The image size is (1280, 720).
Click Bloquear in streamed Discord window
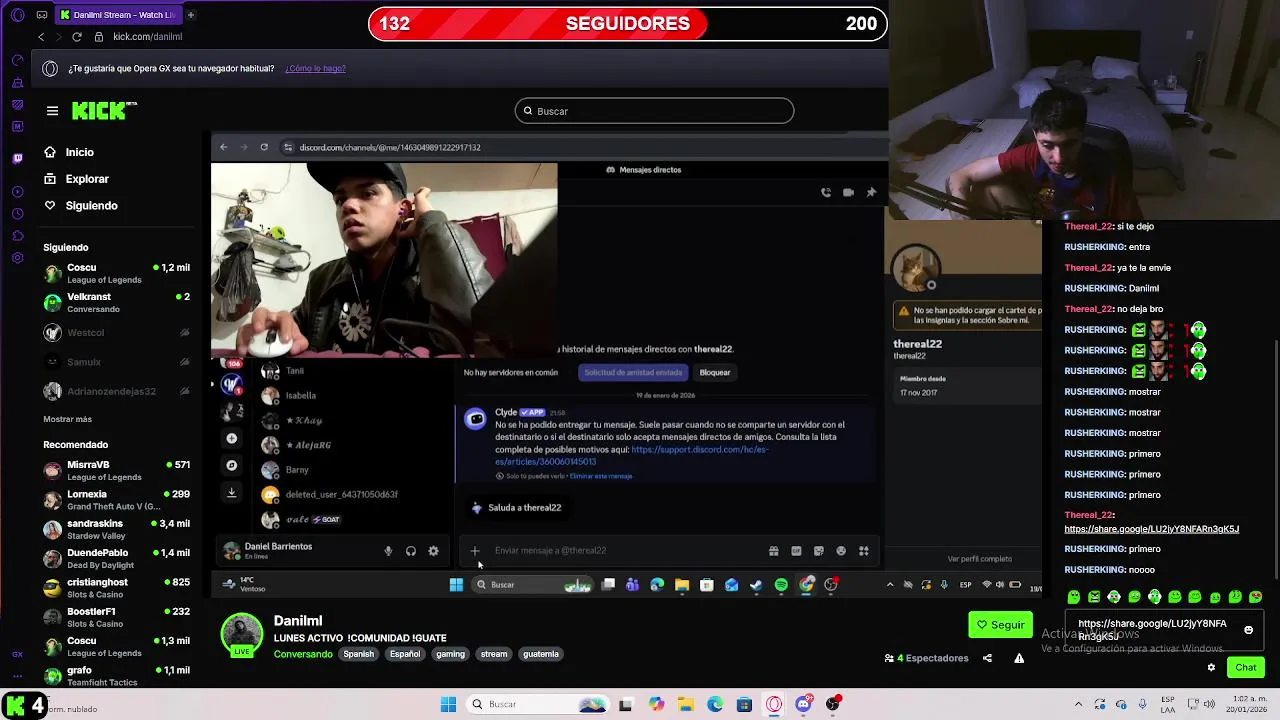click(714, 372)
